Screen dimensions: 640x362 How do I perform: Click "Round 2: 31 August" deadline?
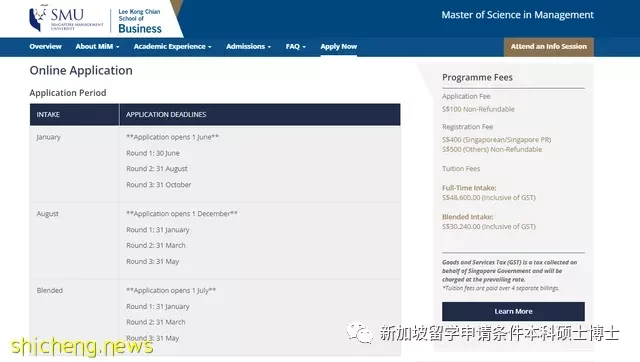[157, 169]
